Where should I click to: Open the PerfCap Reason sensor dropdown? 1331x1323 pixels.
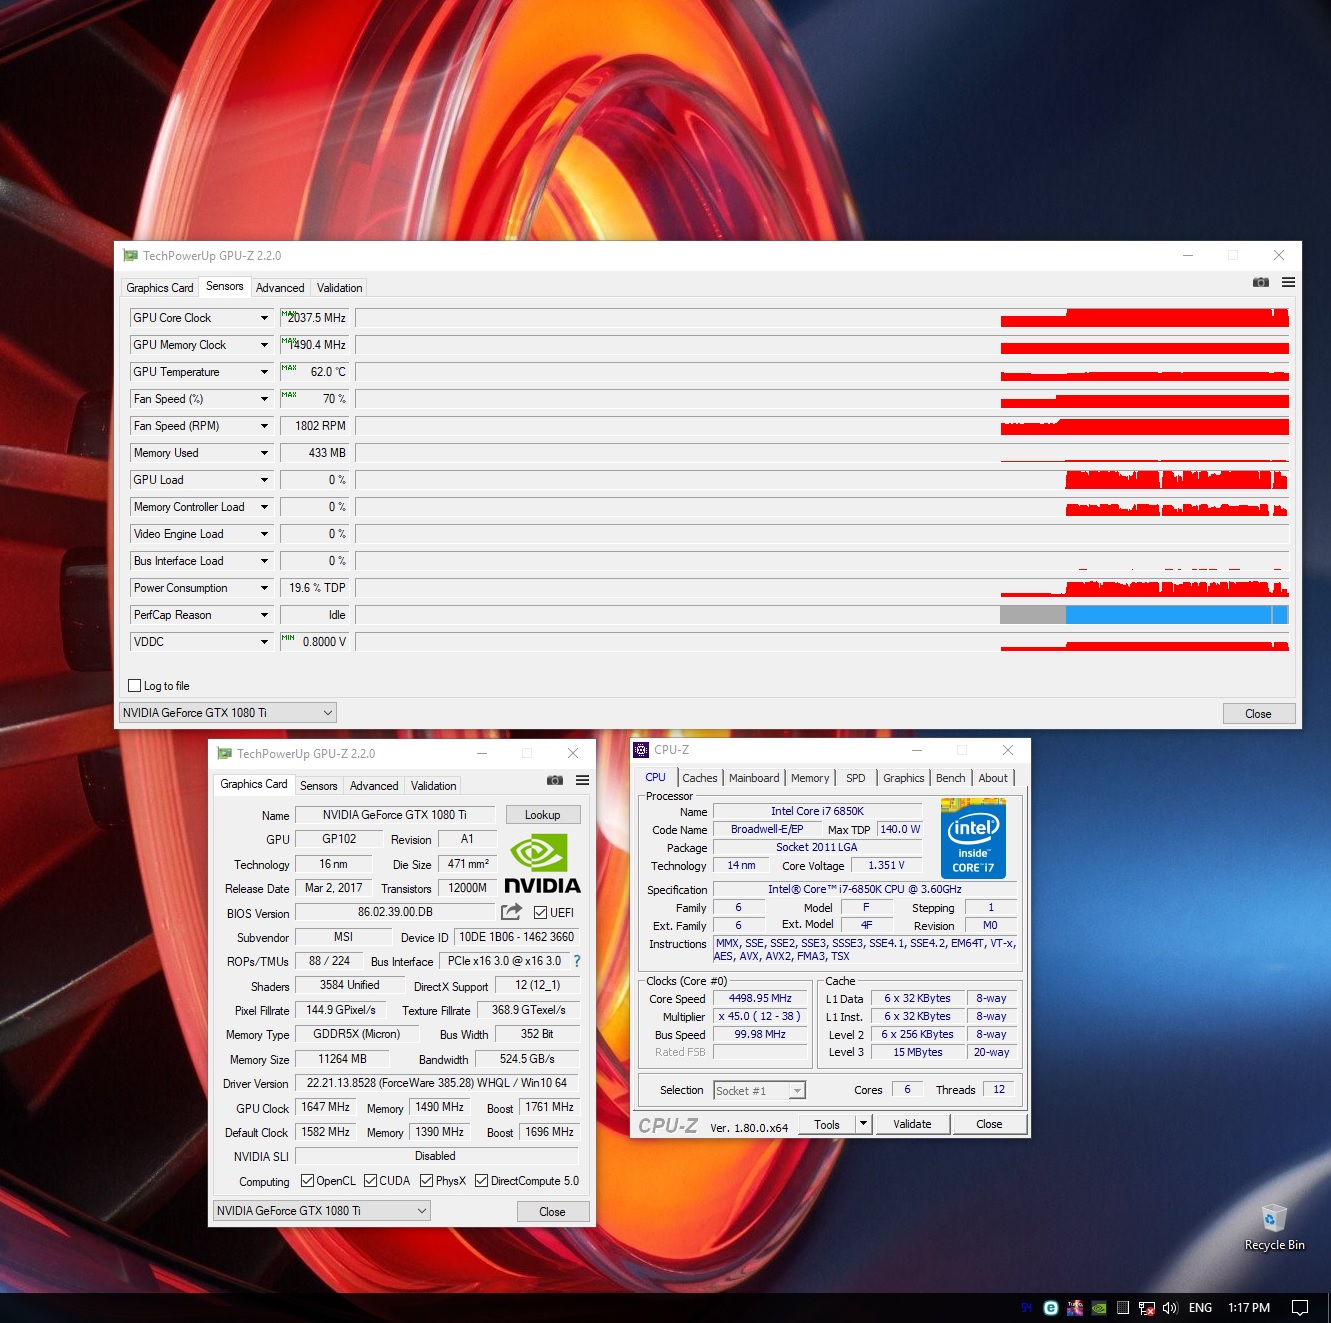coord(264,615)
